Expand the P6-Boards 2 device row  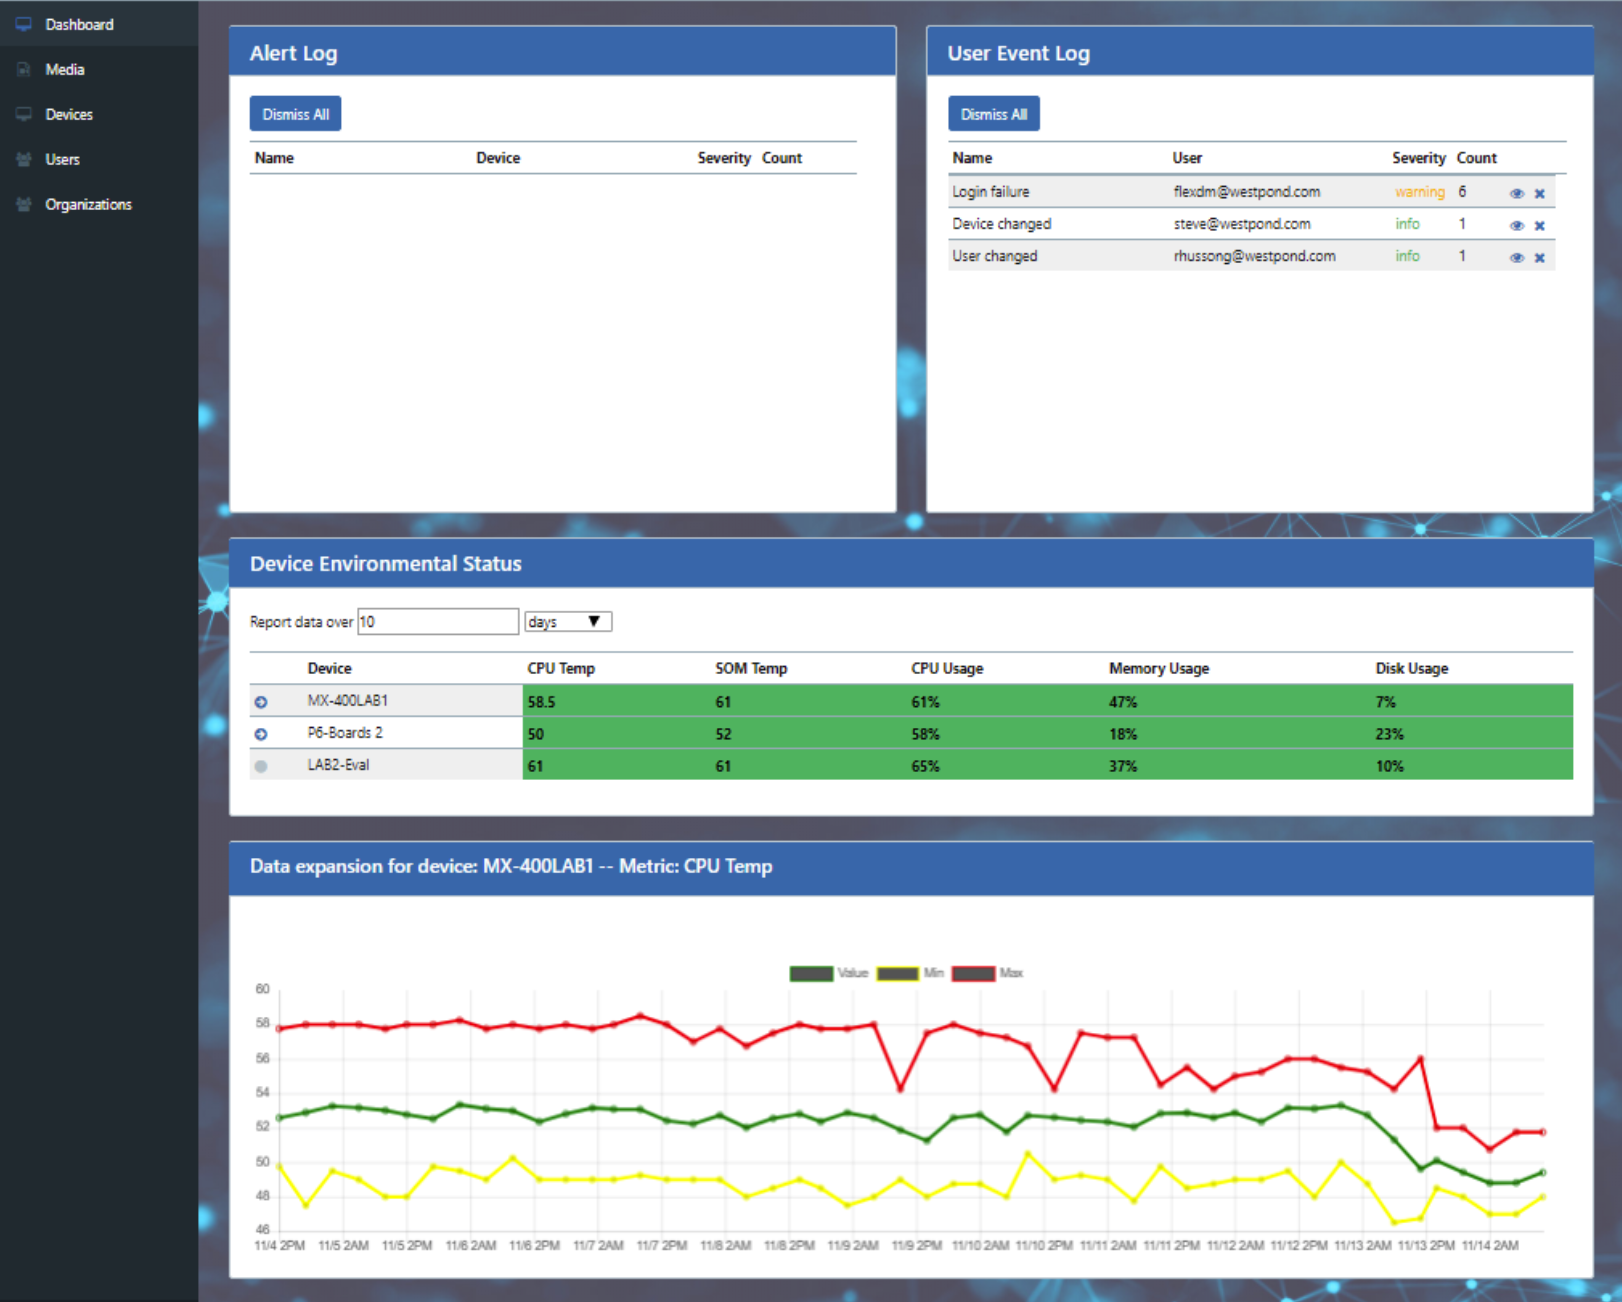(x=261, y=734)
